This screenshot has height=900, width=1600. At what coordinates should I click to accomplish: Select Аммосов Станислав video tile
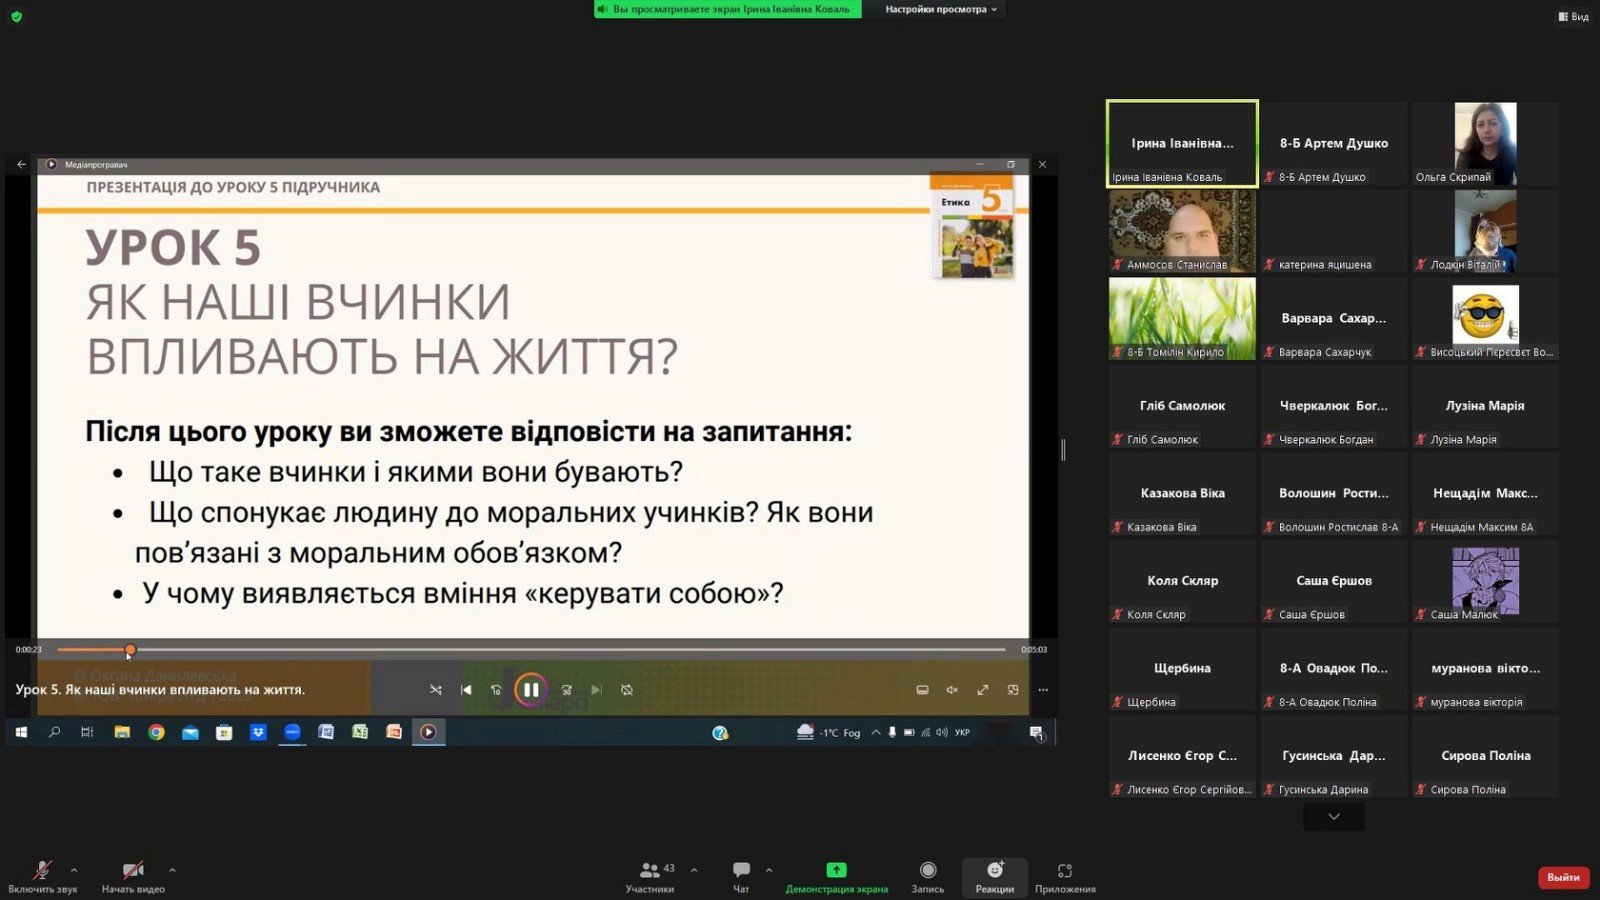(x=1182, y=231)
